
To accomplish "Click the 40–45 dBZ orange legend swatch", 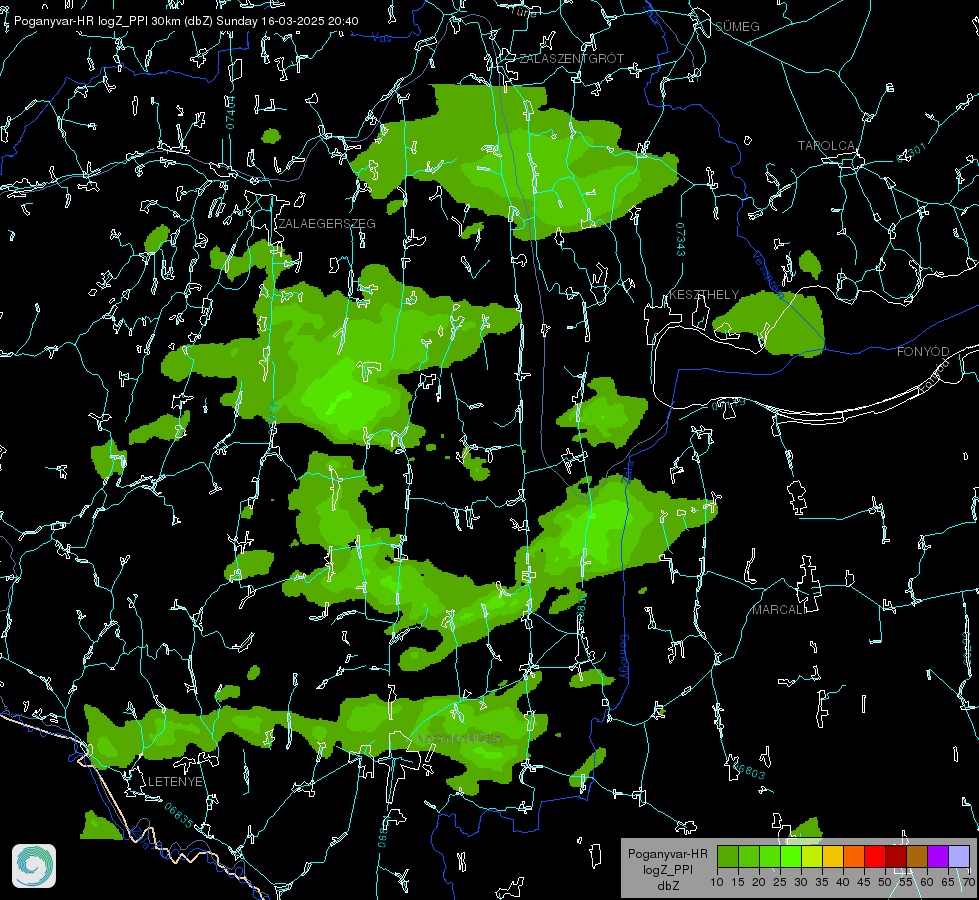I will click(854, 856).
